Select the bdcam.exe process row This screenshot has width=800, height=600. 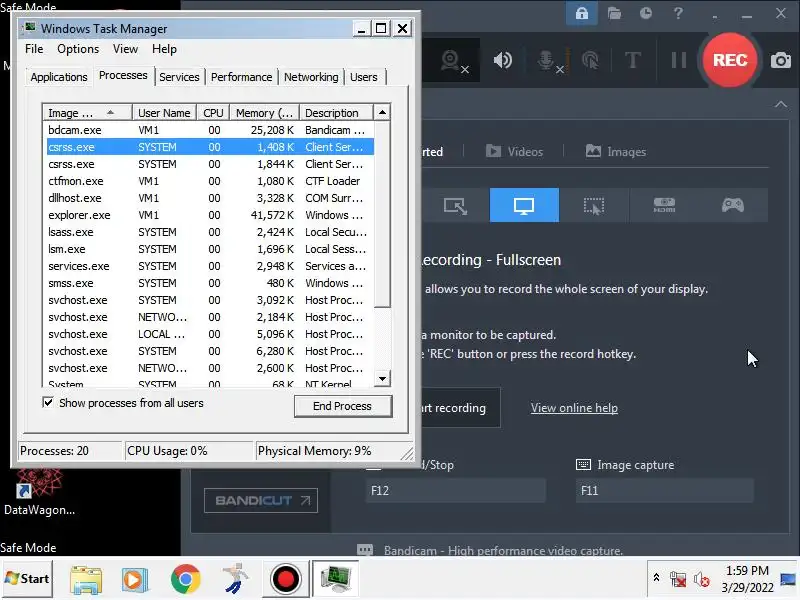tap(210, 130)
